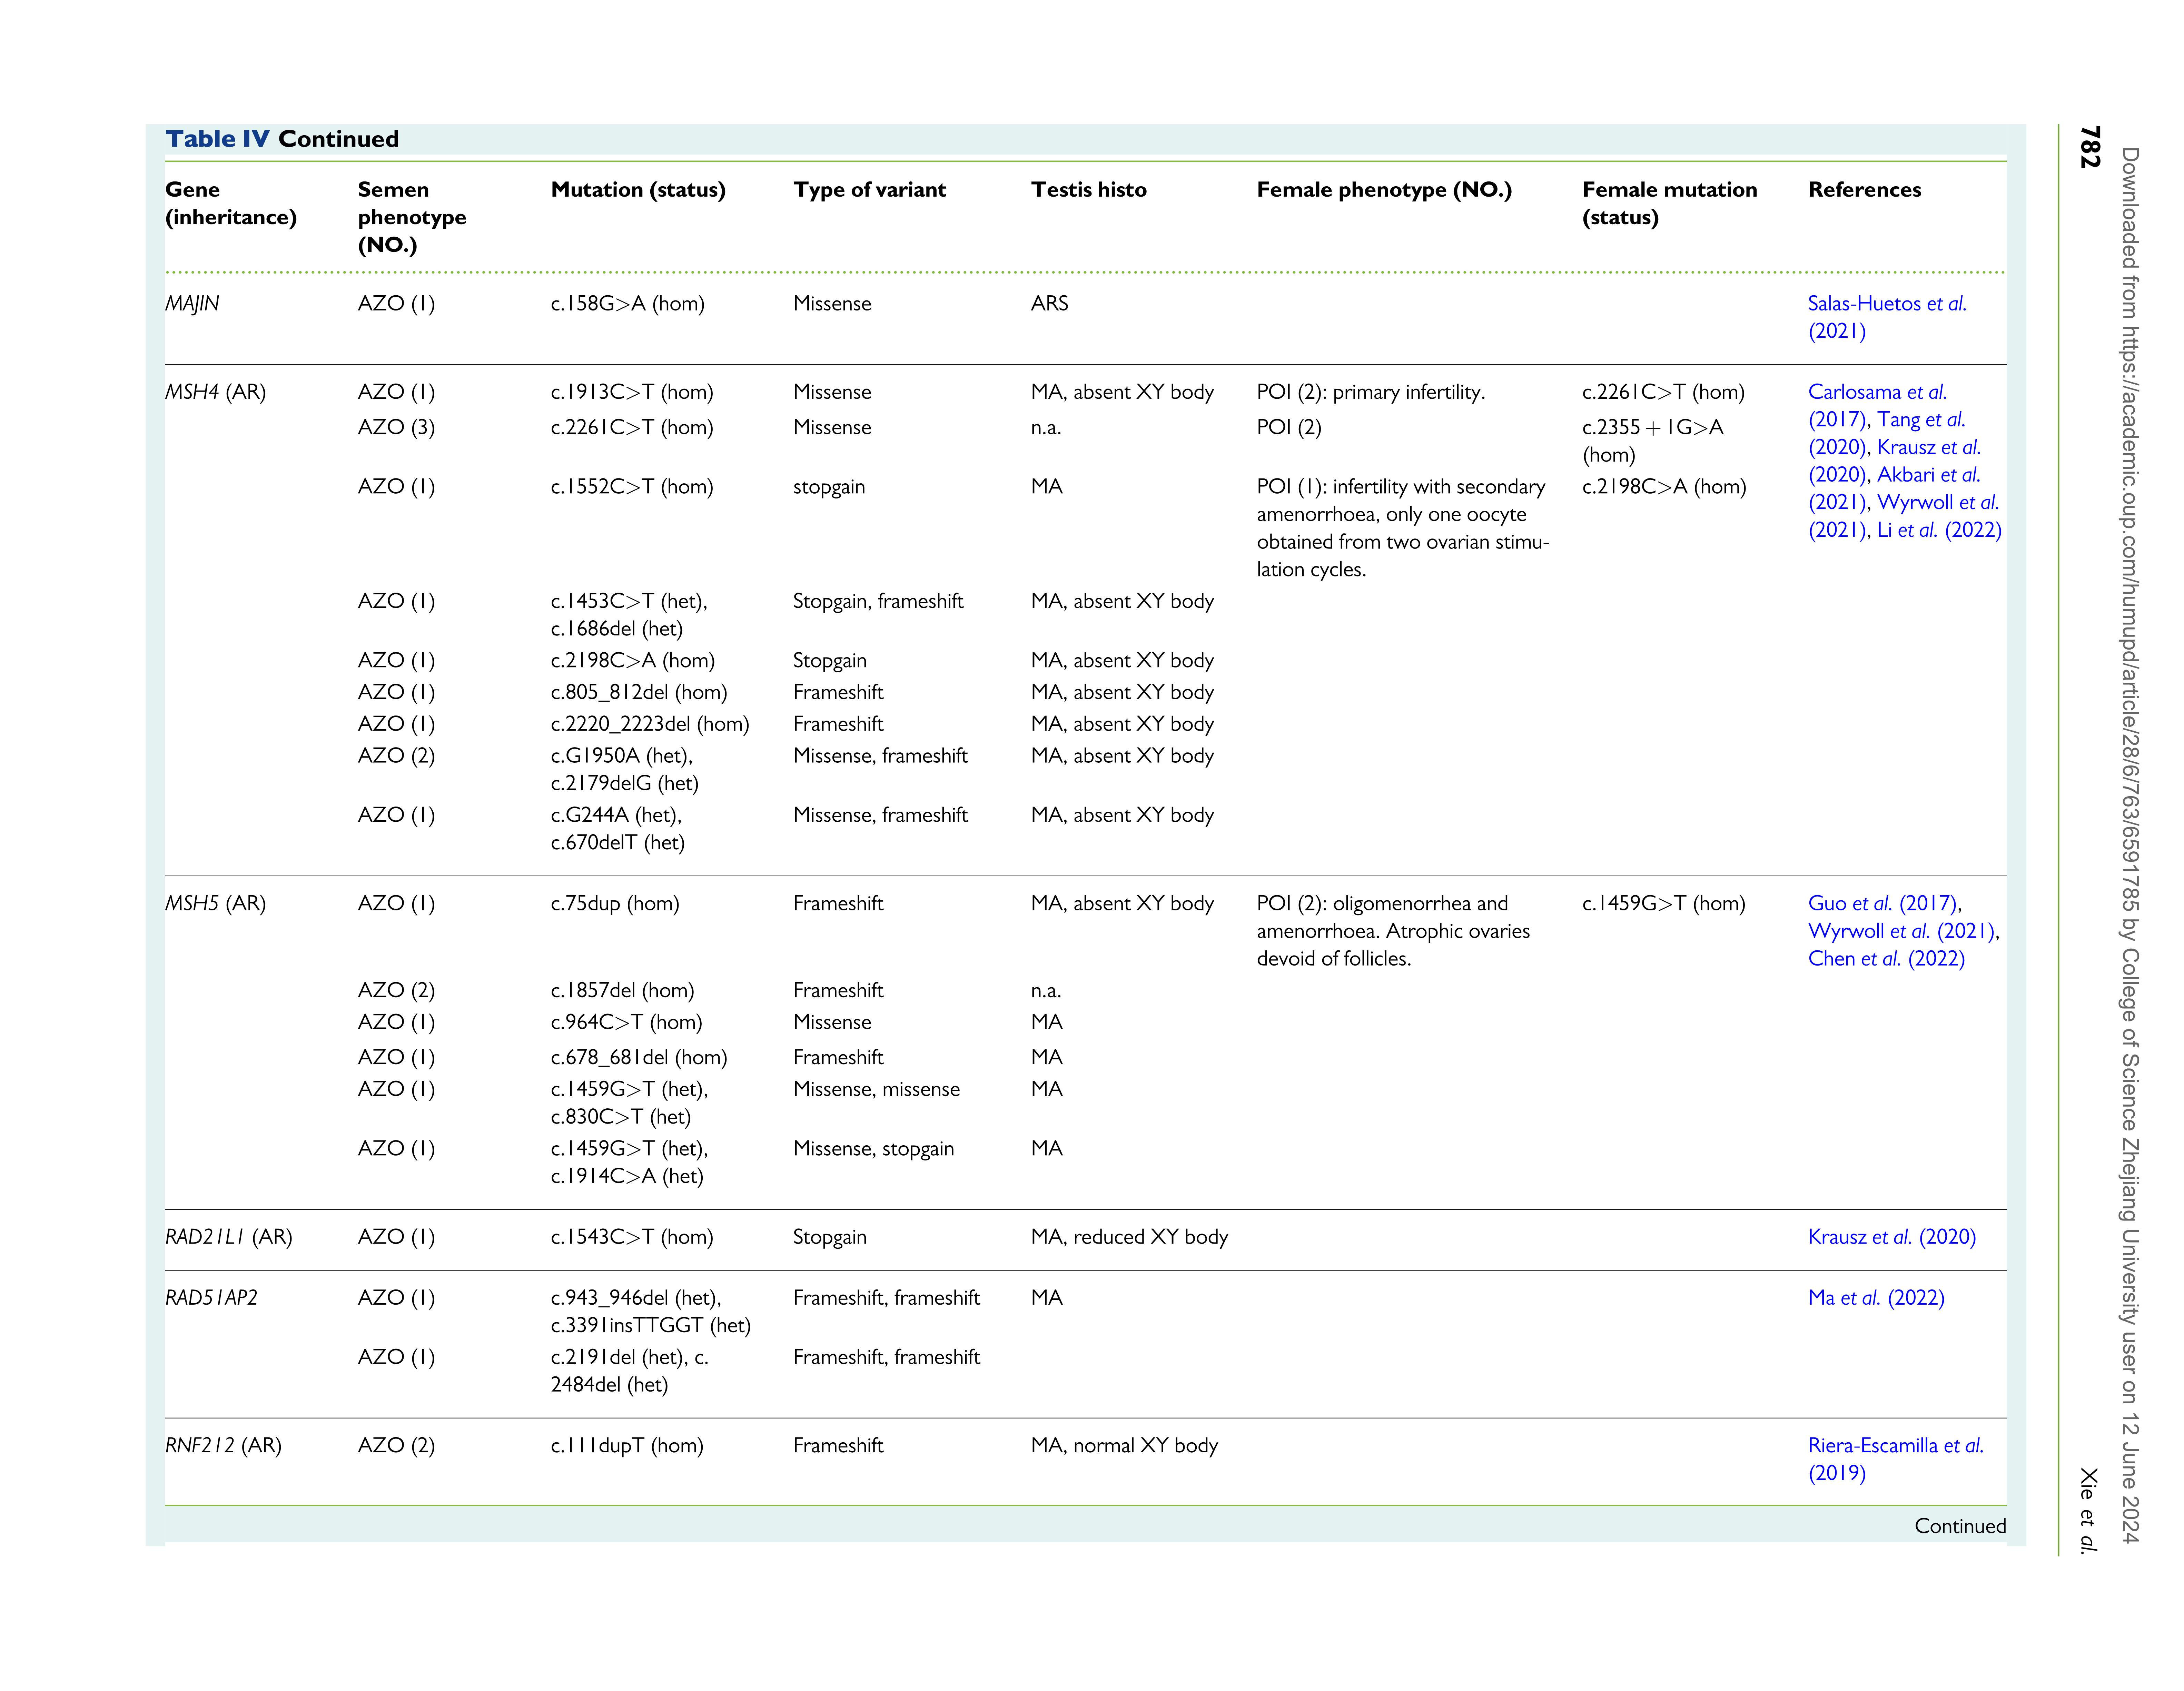Select the Mutation (status) column header
Viewport: 2184px width, 1691px height.
tap(638, 190)
